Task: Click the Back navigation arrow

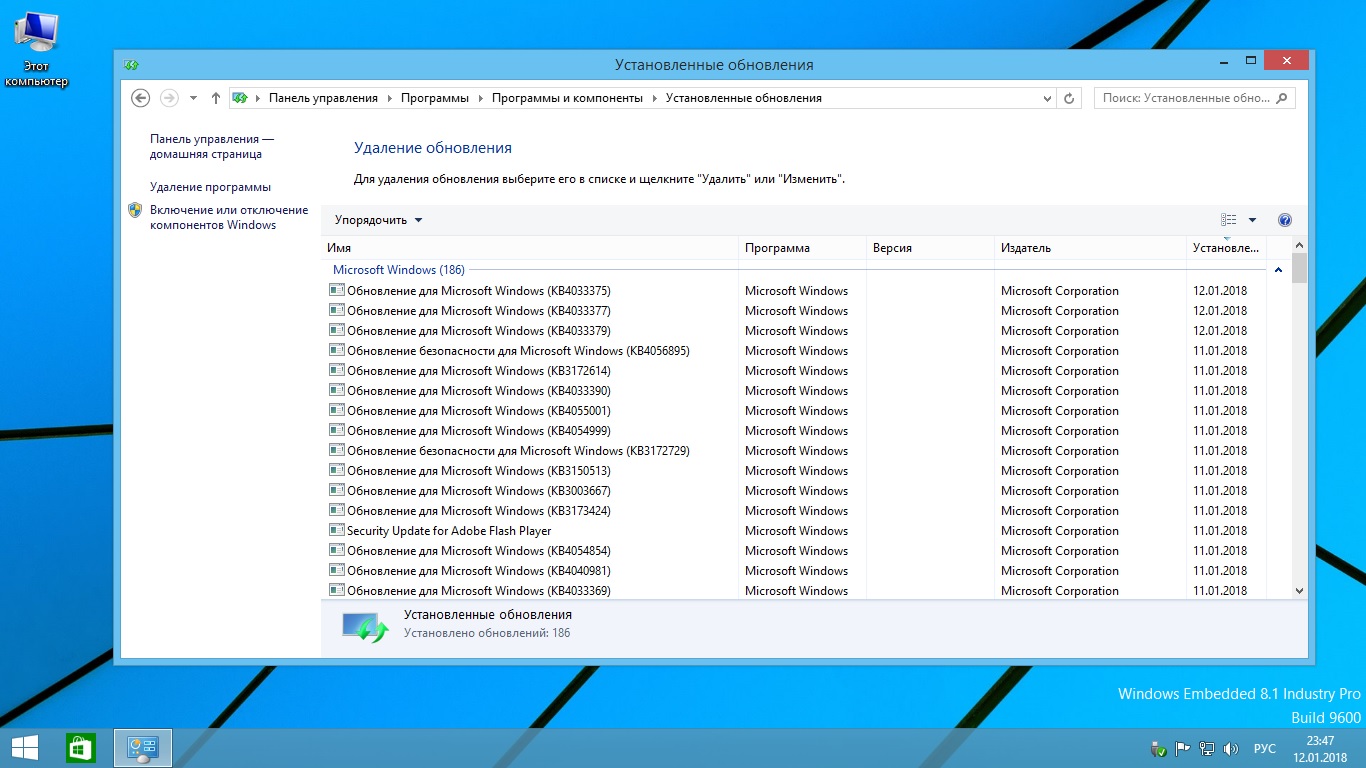Action: tap(141, 98)
